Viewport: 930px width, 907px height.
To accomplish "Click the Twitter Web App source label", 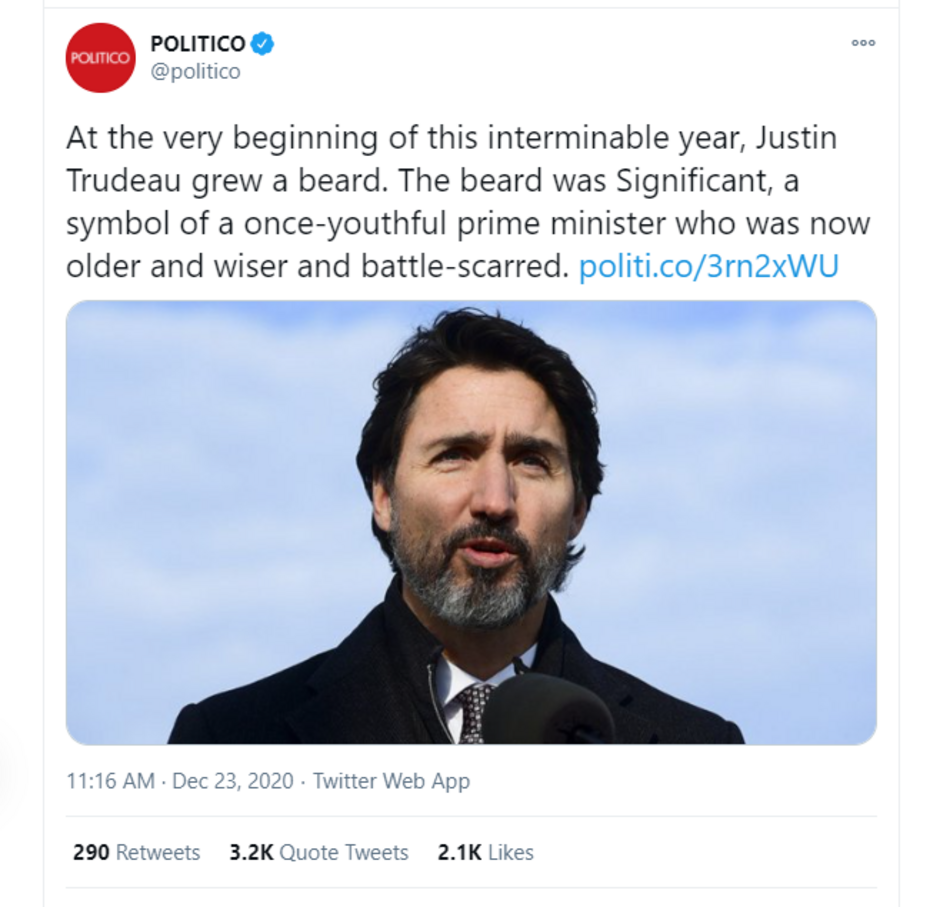I will [392, 782].
